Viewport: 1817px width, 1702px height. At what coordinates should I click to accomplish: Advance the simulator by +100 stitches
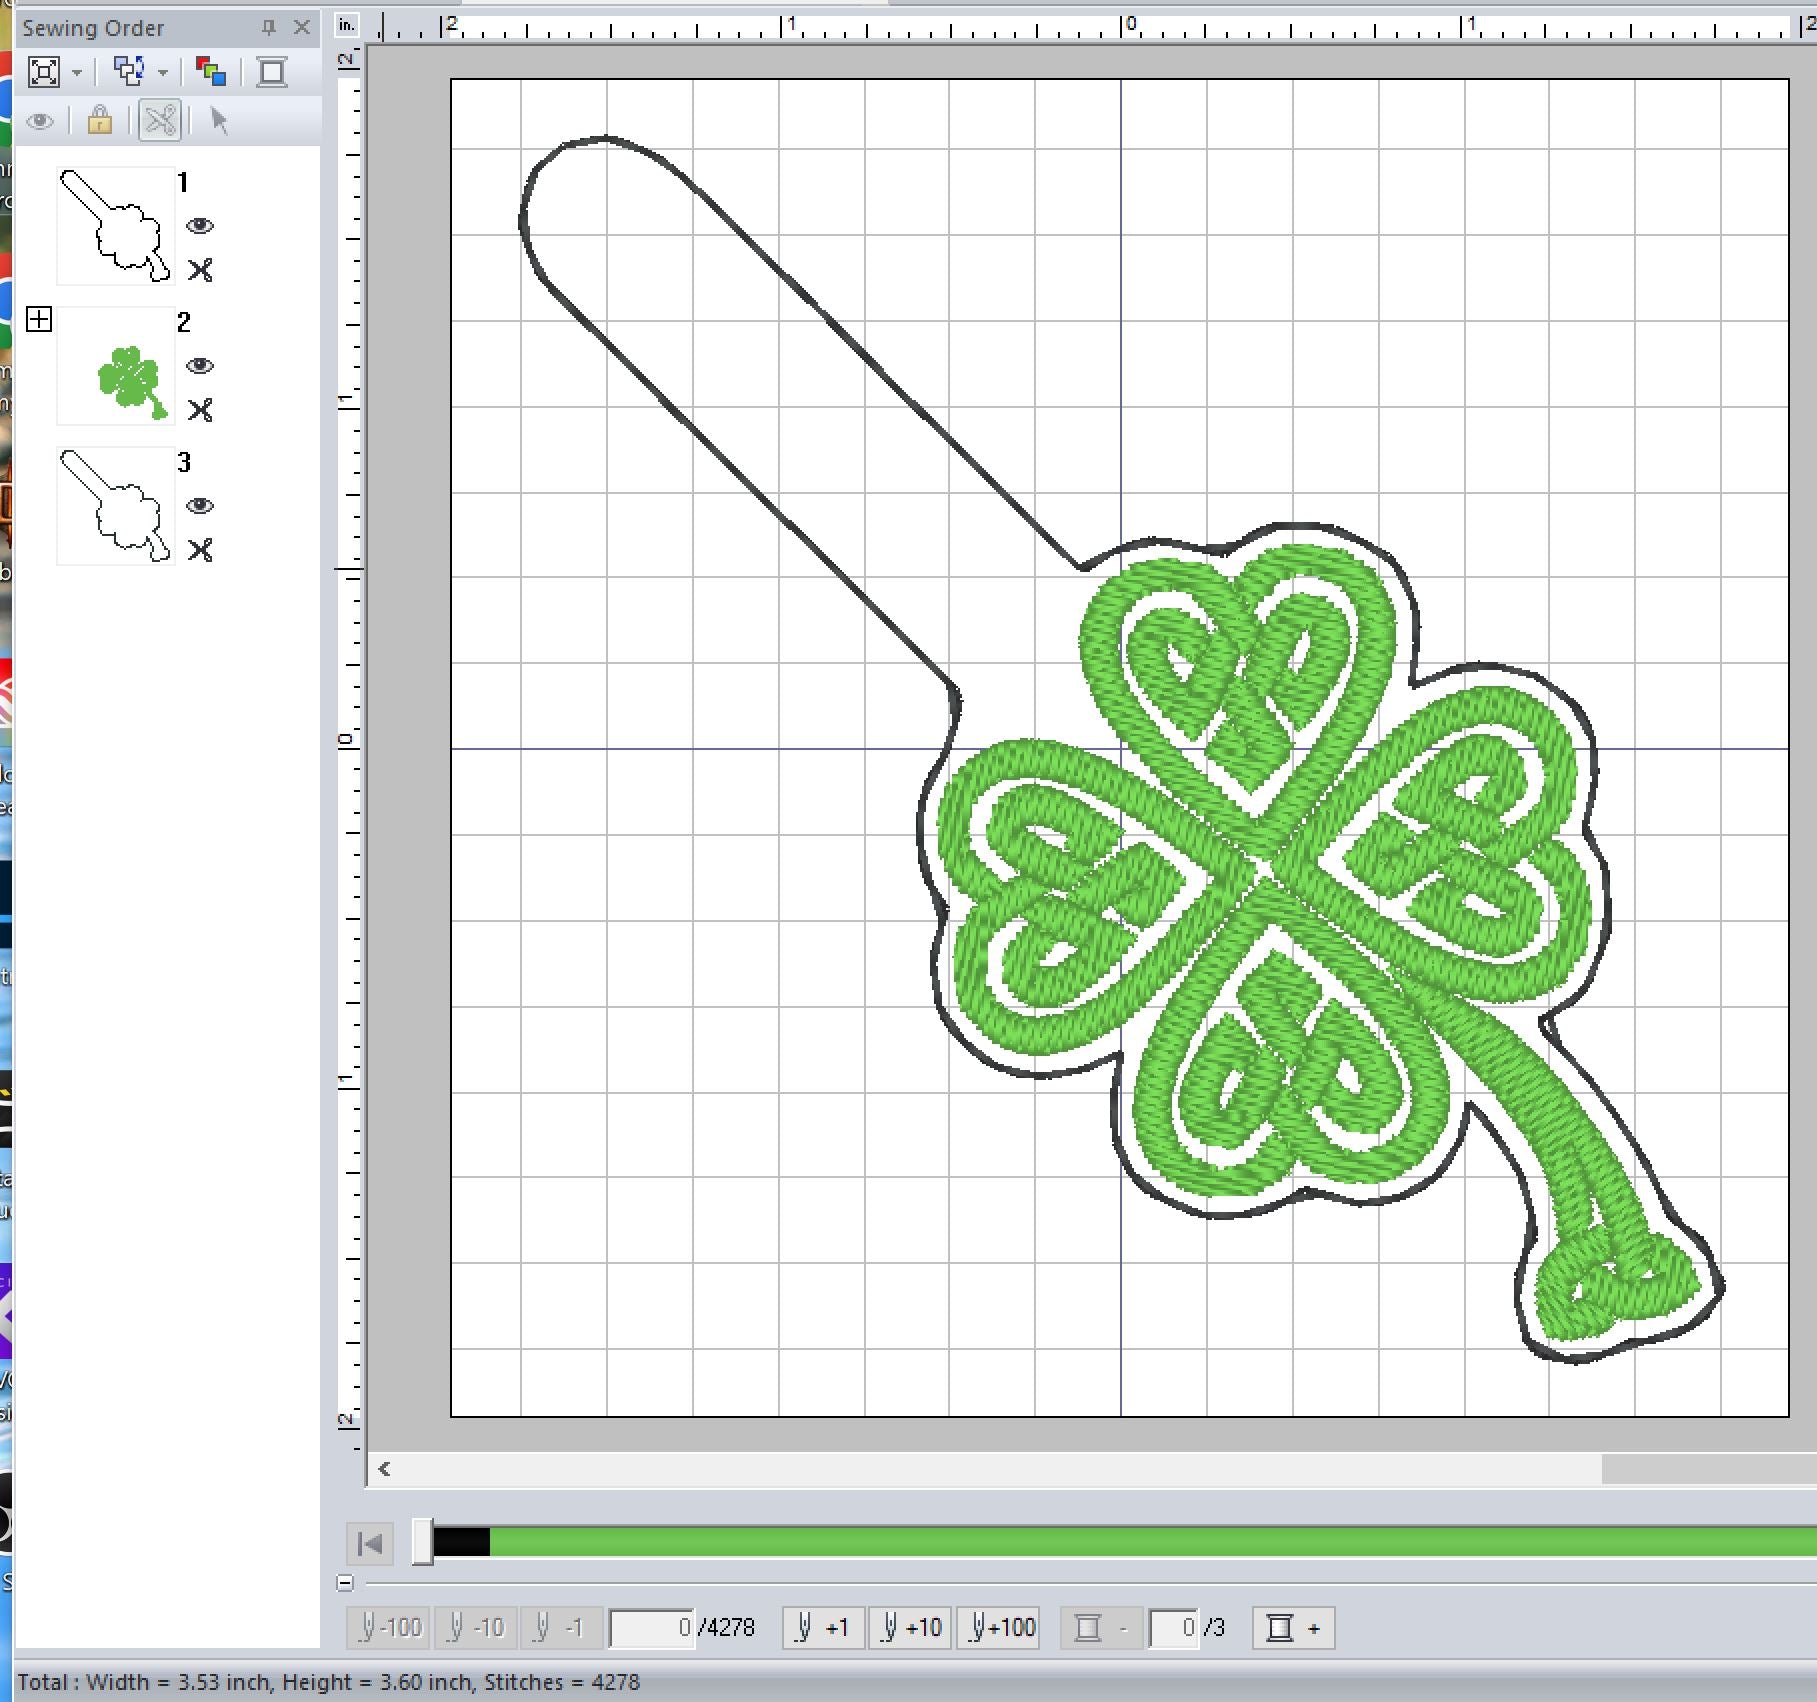pos(1001,1628)
